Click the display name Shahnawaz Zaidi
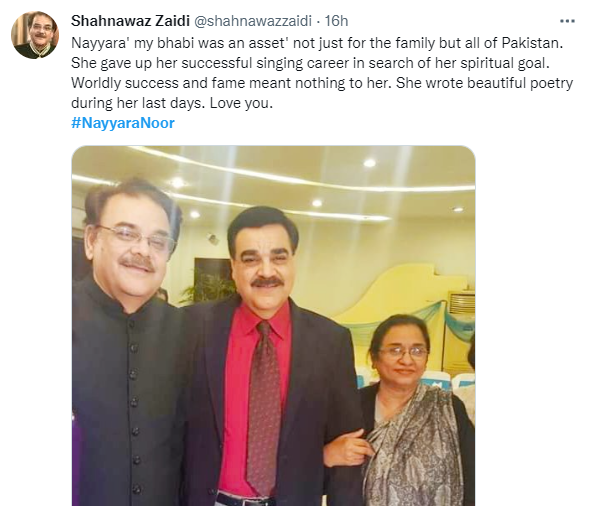The height and width of the screenshot is (506, 589). click(x=130, y=21)
